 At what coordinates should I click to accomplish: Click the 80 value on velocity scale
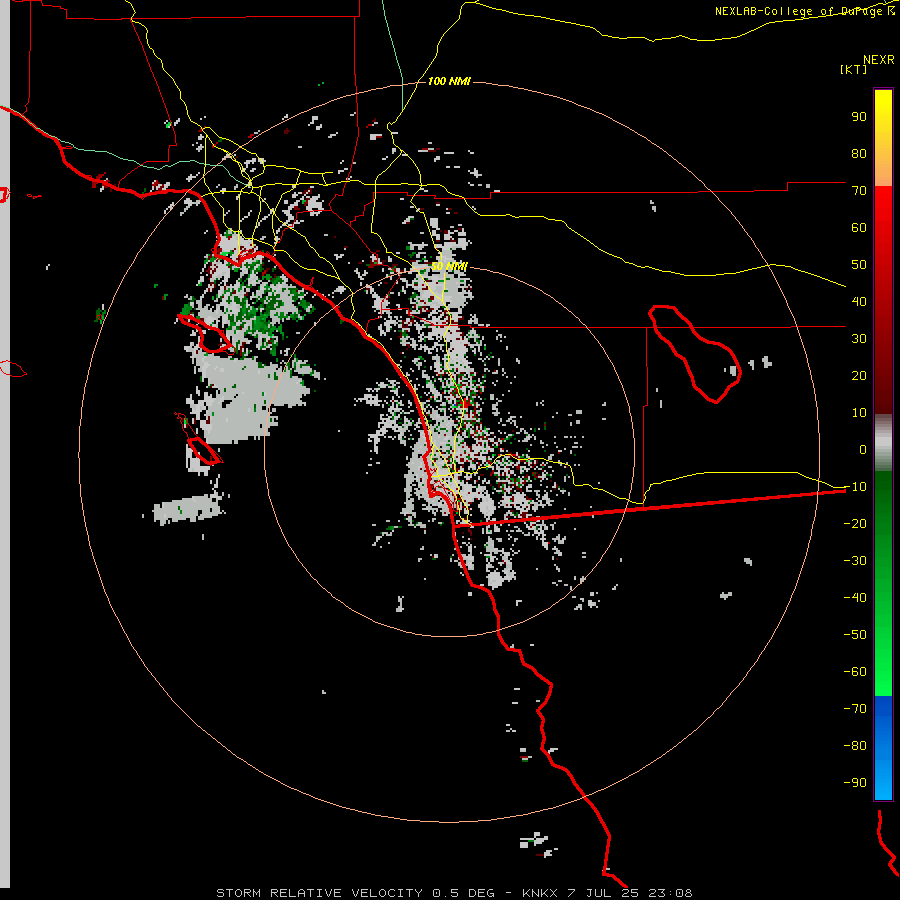[x=859, y=153]
